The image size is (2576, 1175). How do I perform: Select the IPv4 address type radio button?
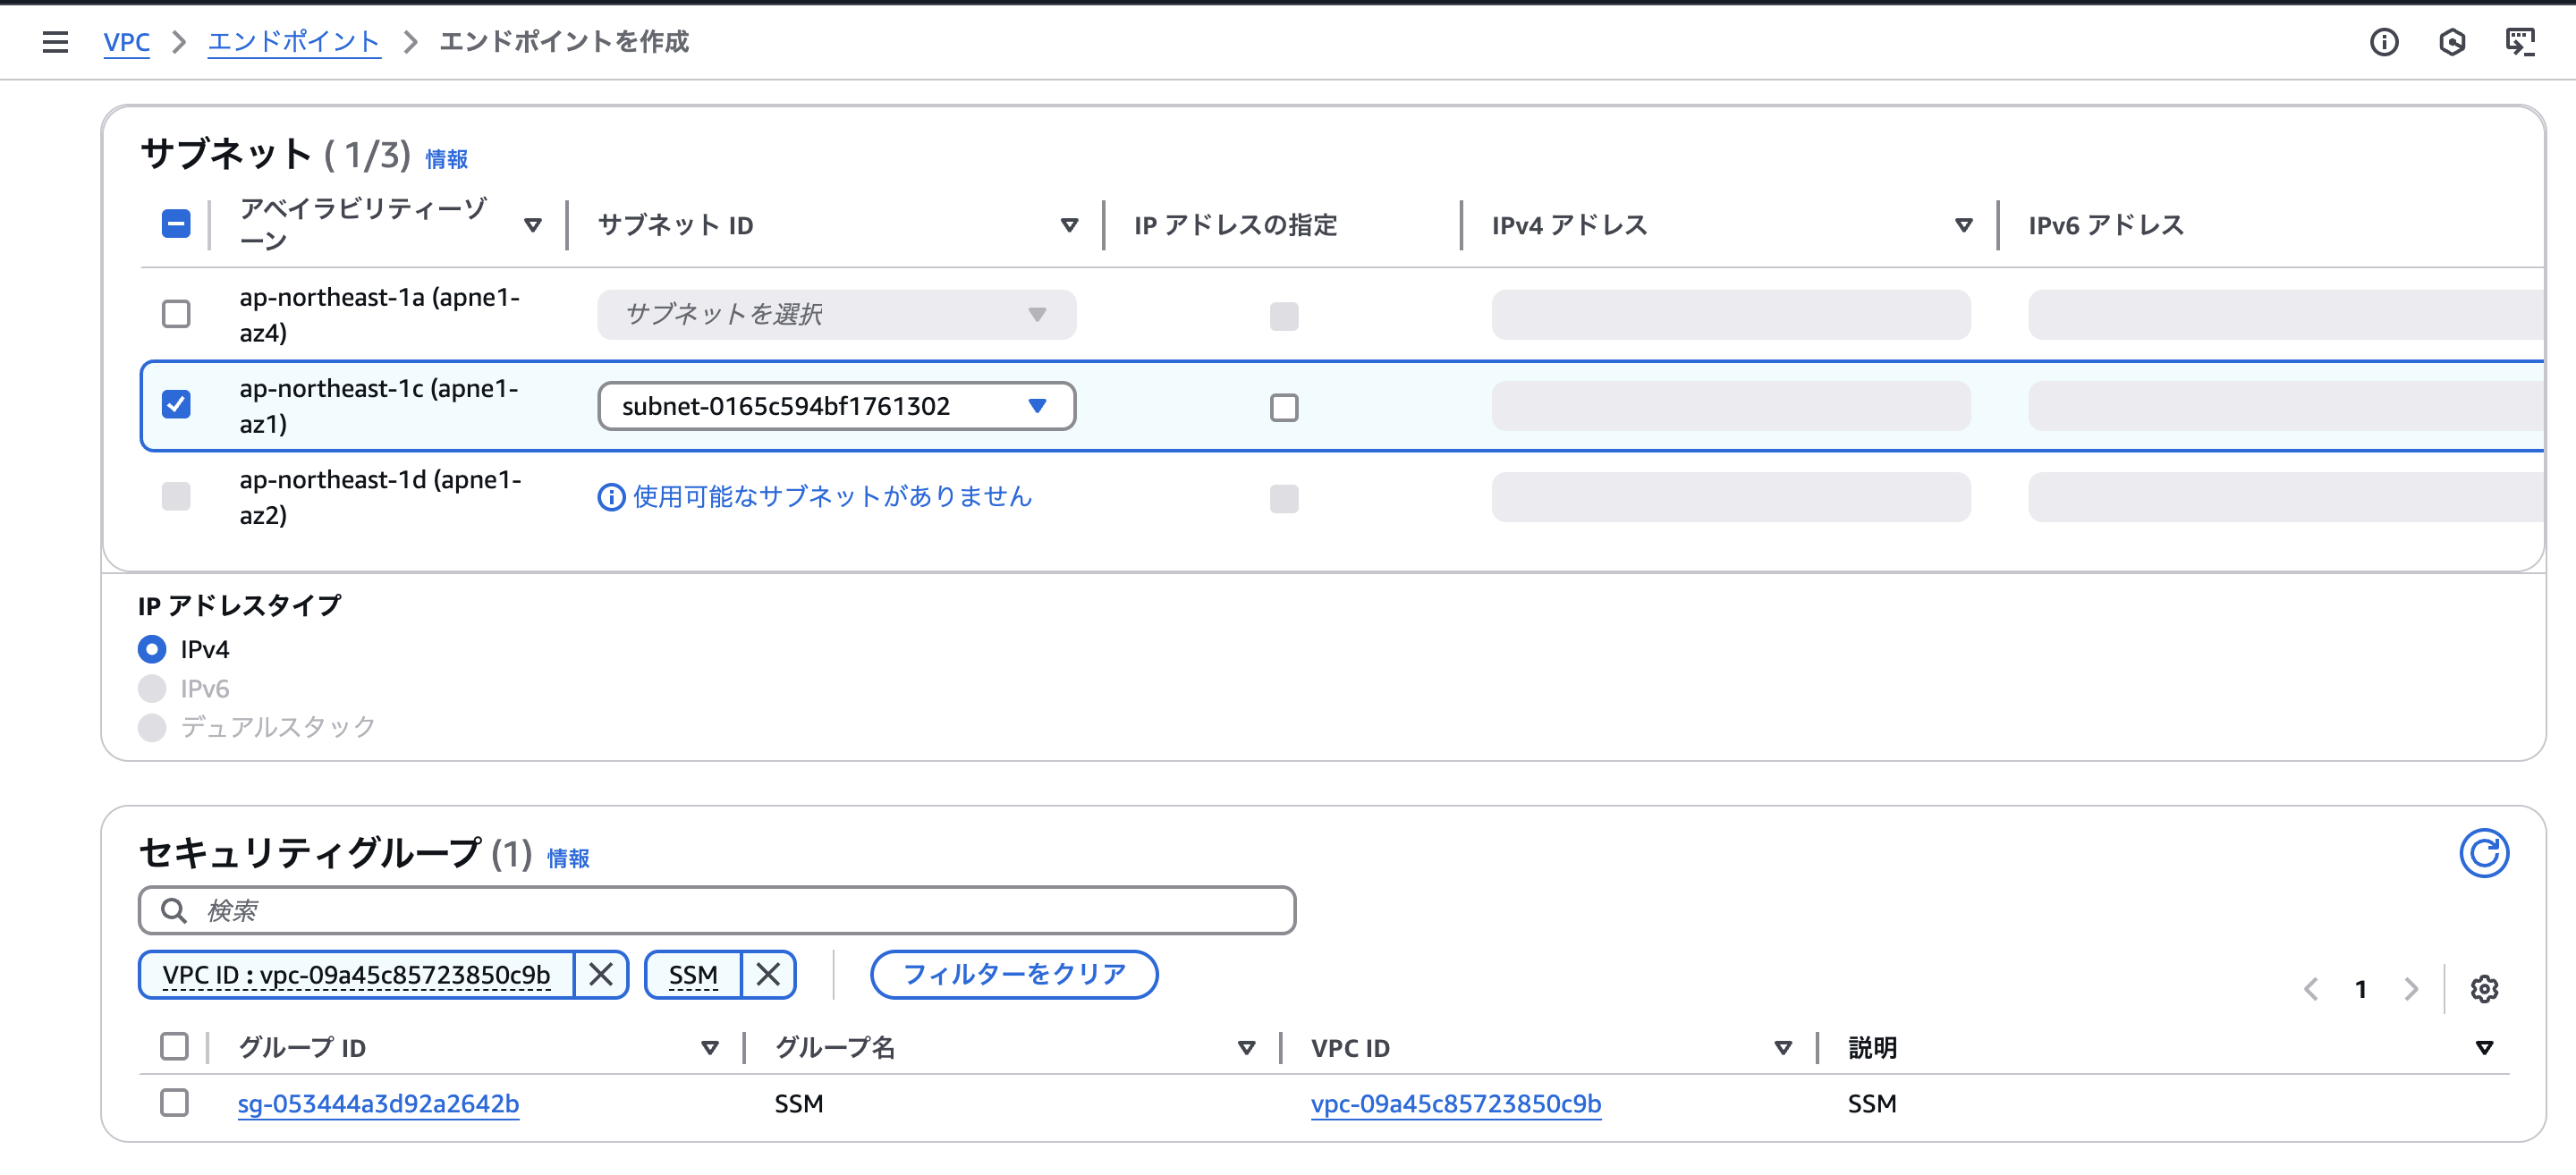click(x=151, y=649)
